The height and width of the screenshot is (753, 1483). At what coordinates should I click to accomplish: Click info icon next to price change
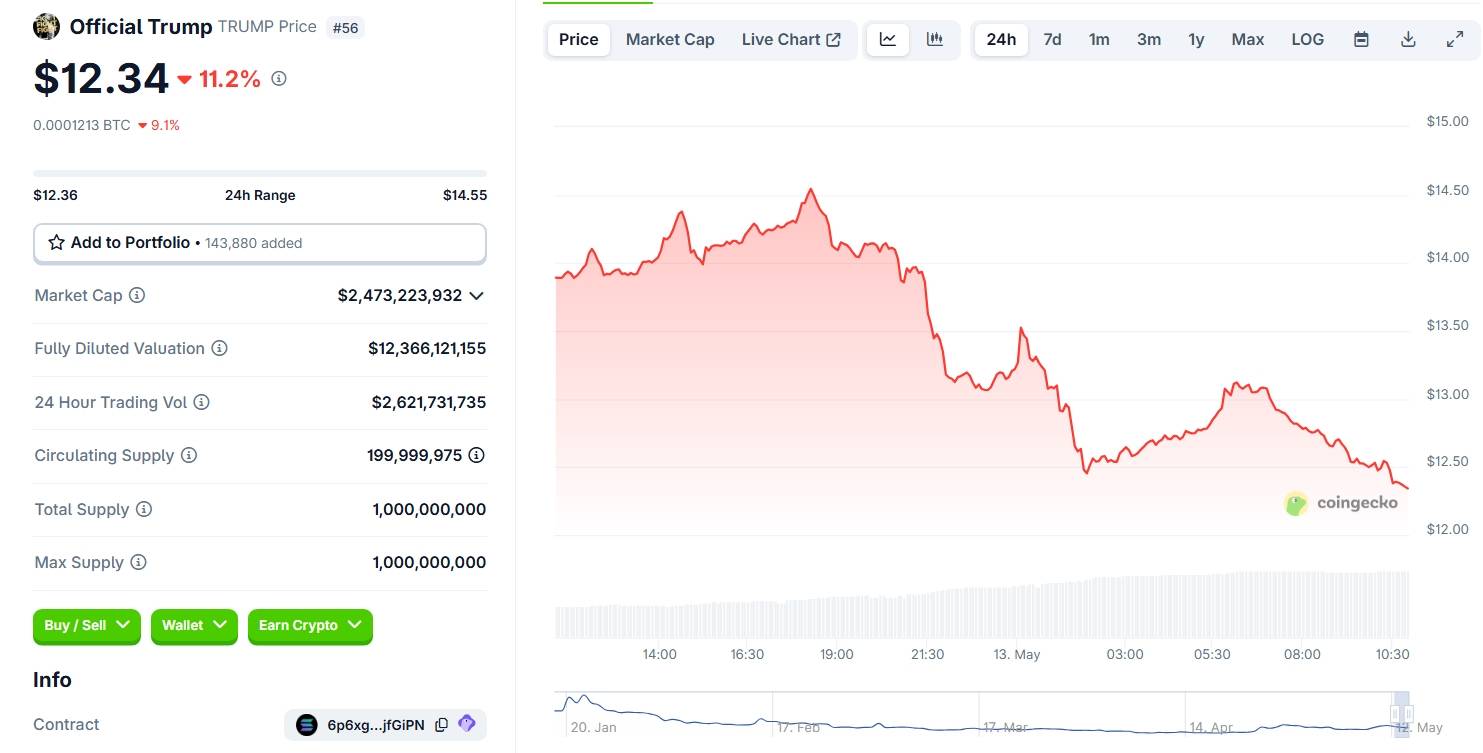(x=279, y=78)
